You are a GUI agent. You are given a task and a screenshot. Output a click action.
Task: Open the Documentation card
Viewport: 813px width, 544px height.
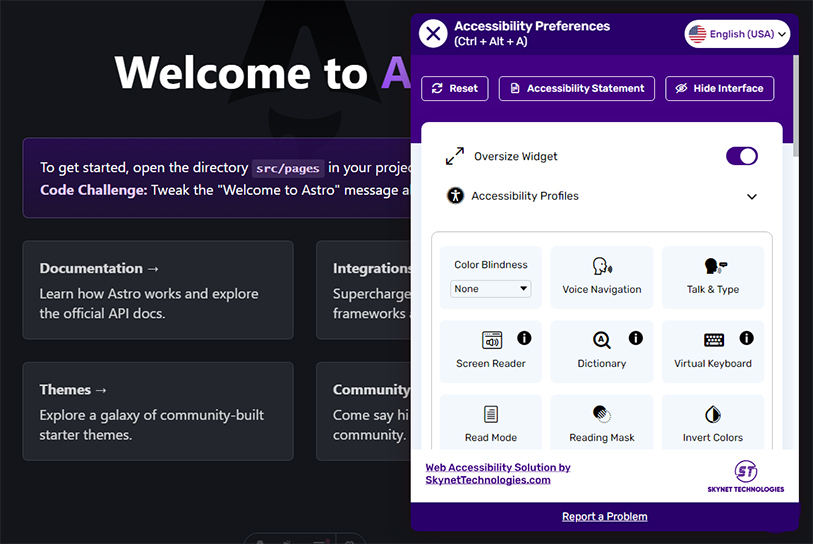[158, 290]
